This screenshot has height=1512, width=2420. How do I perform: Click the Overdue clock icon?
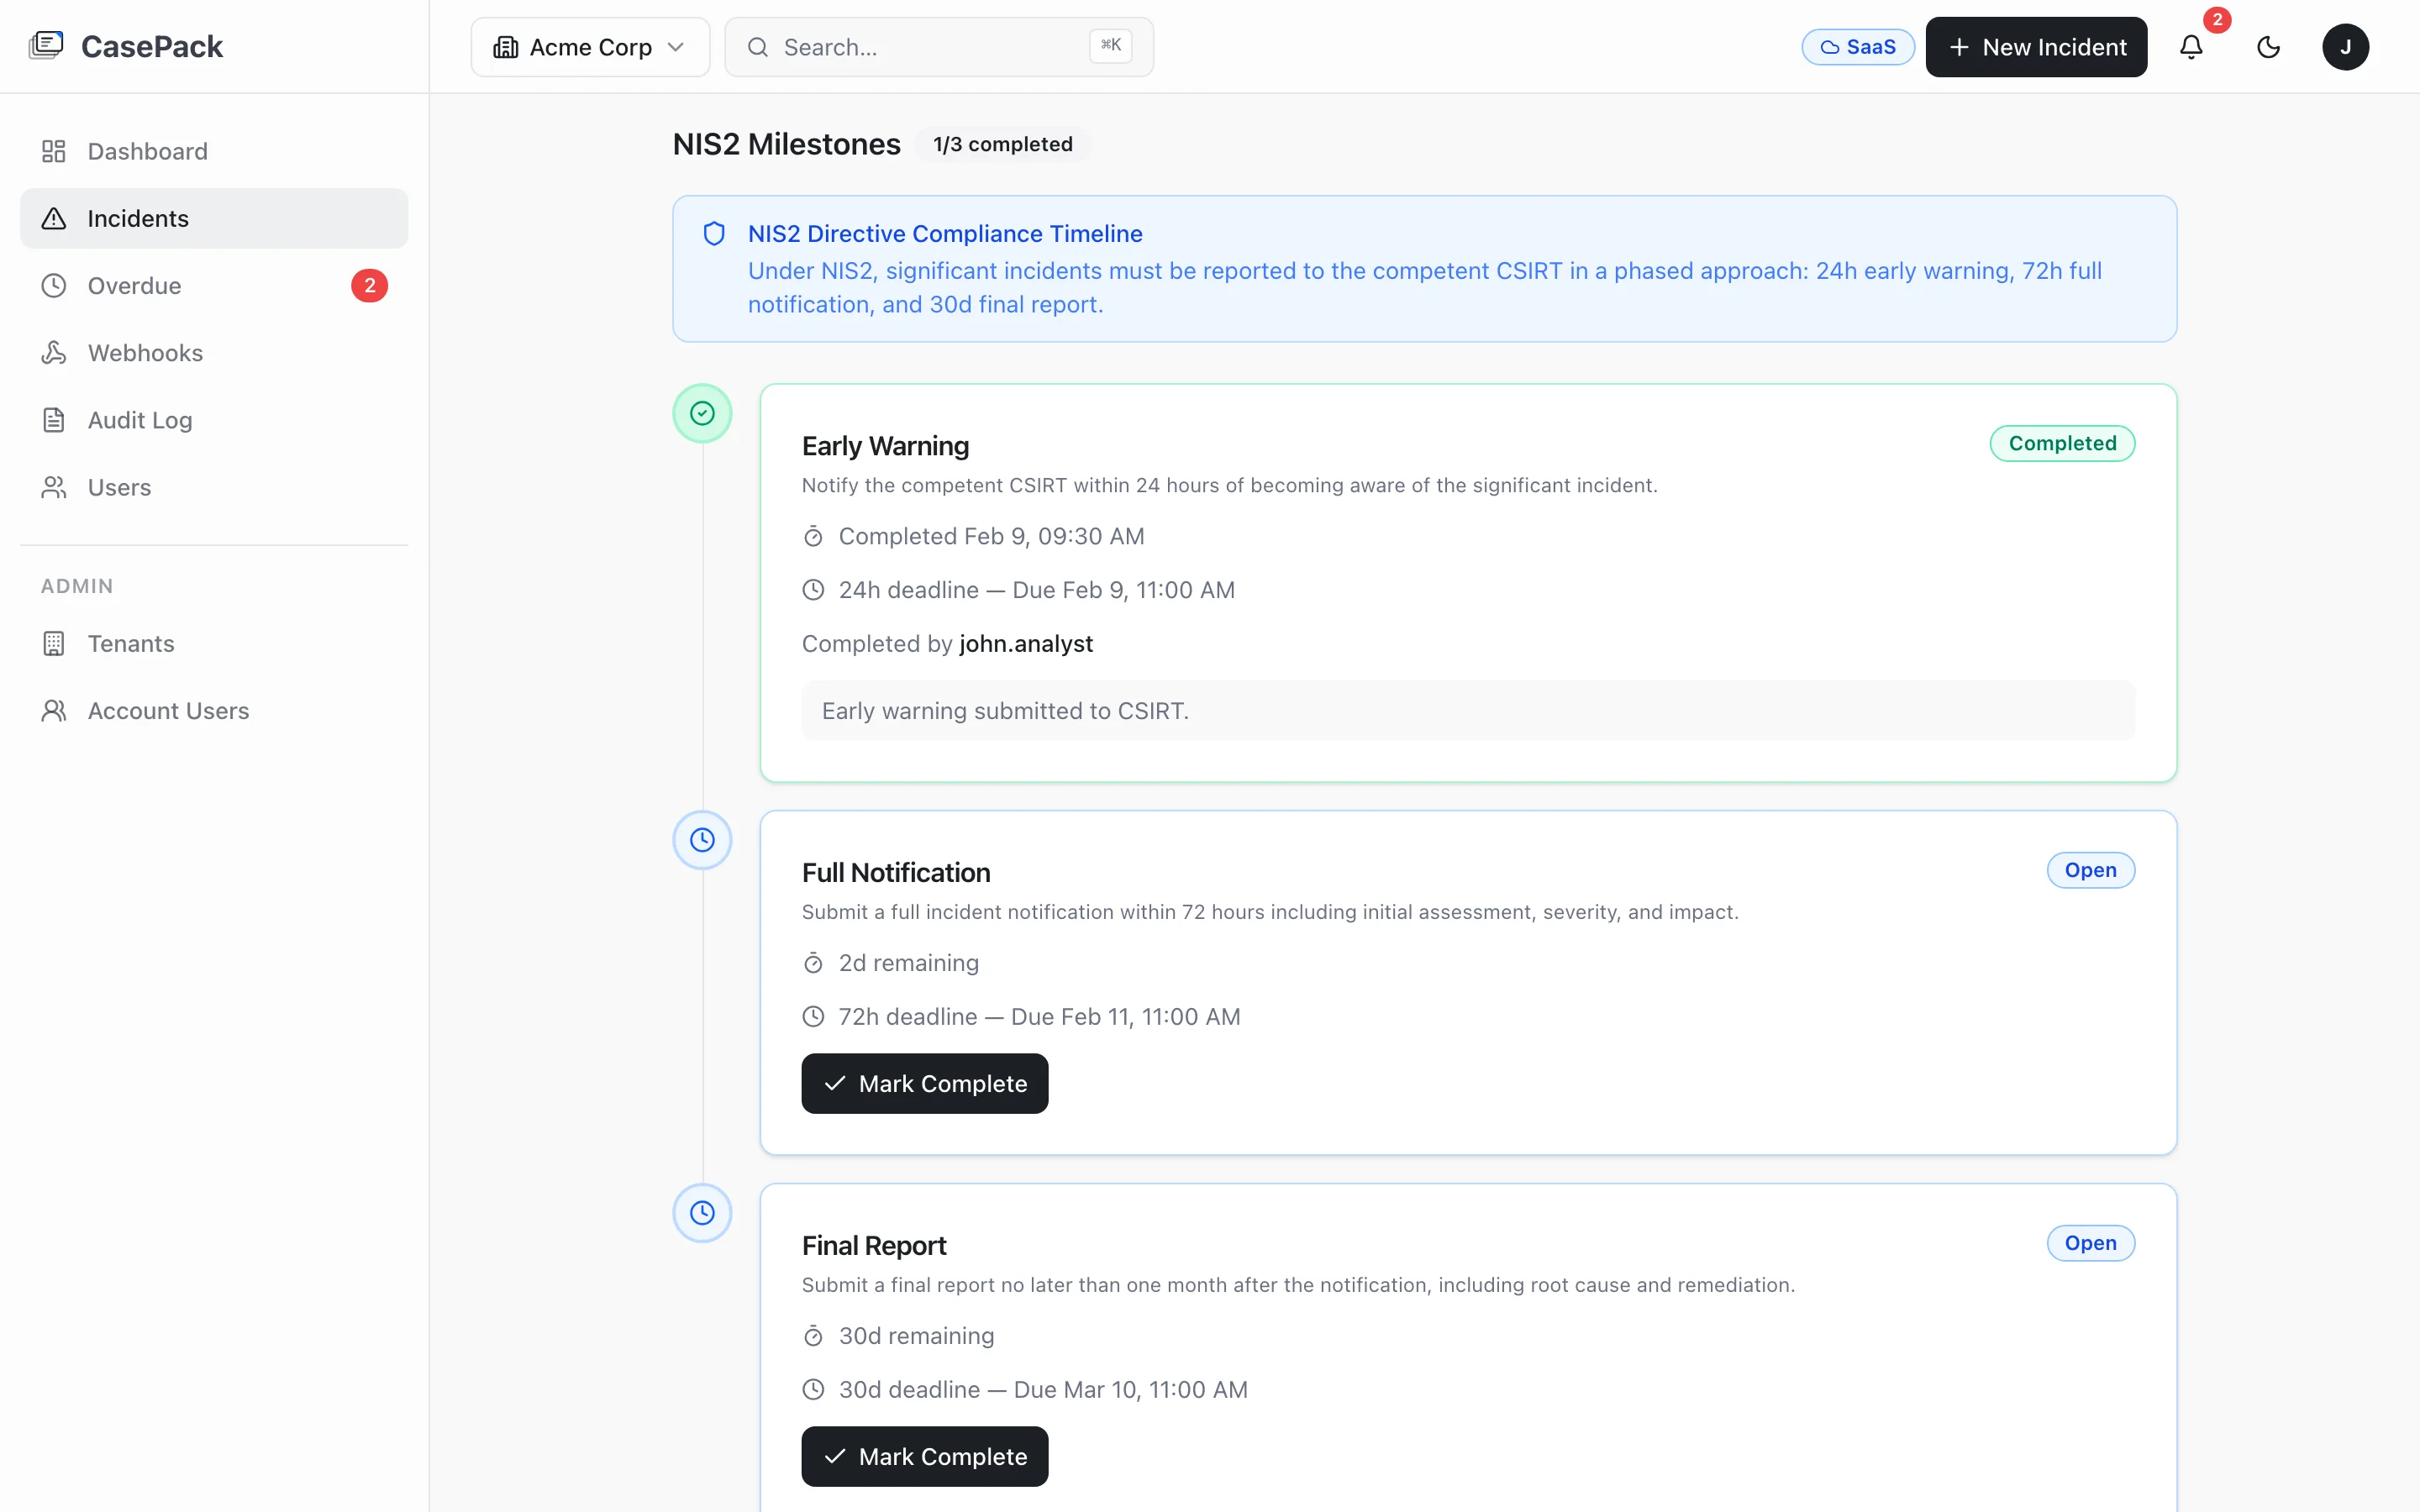click(x=54, y=286)
